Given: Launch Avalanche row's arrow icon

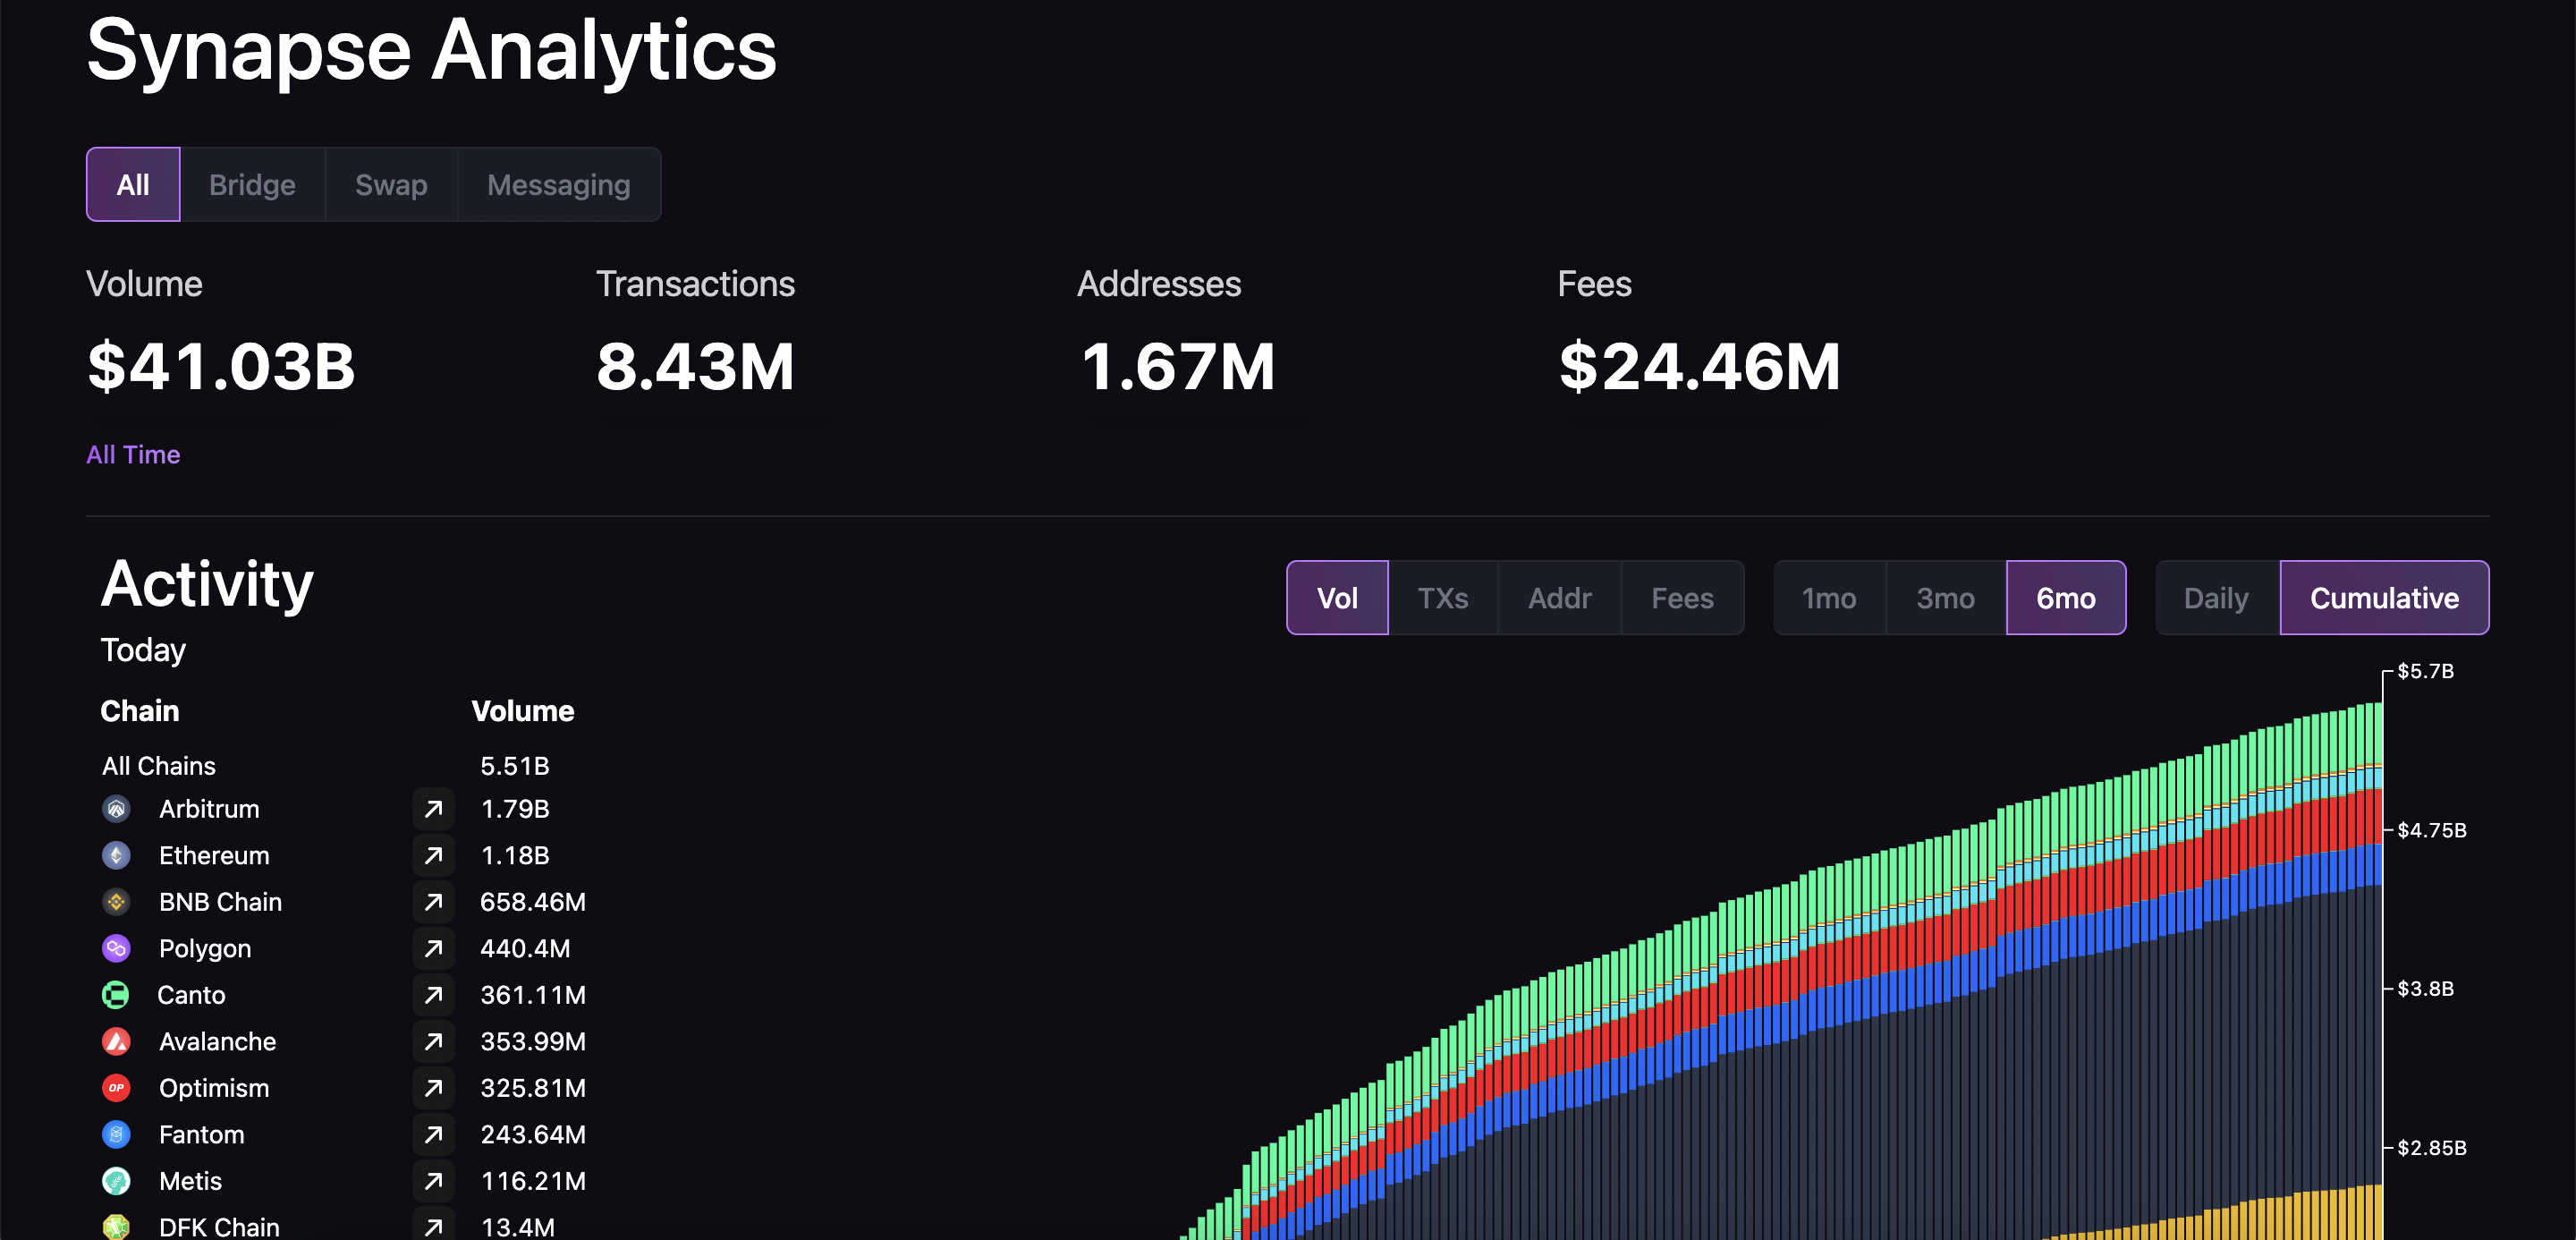Looking at the screenshot, I should tap(433, 1041).
